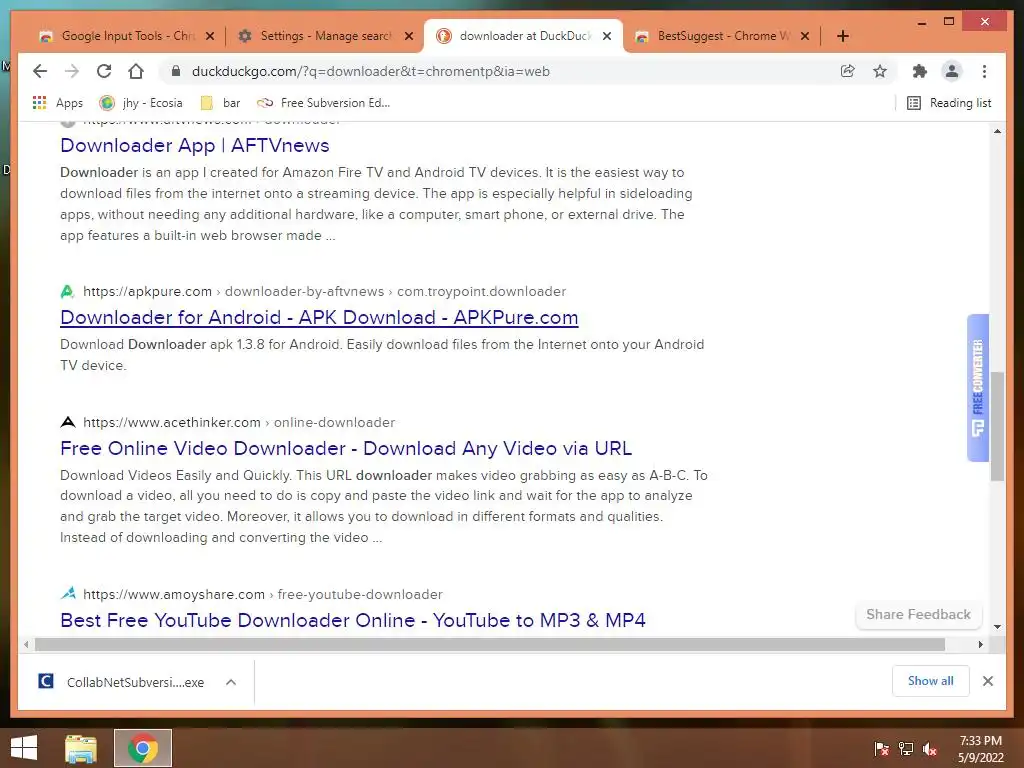Click the Share Feedback button
Viewport: 1024px width, 768px height.
[x=918, y=615]
